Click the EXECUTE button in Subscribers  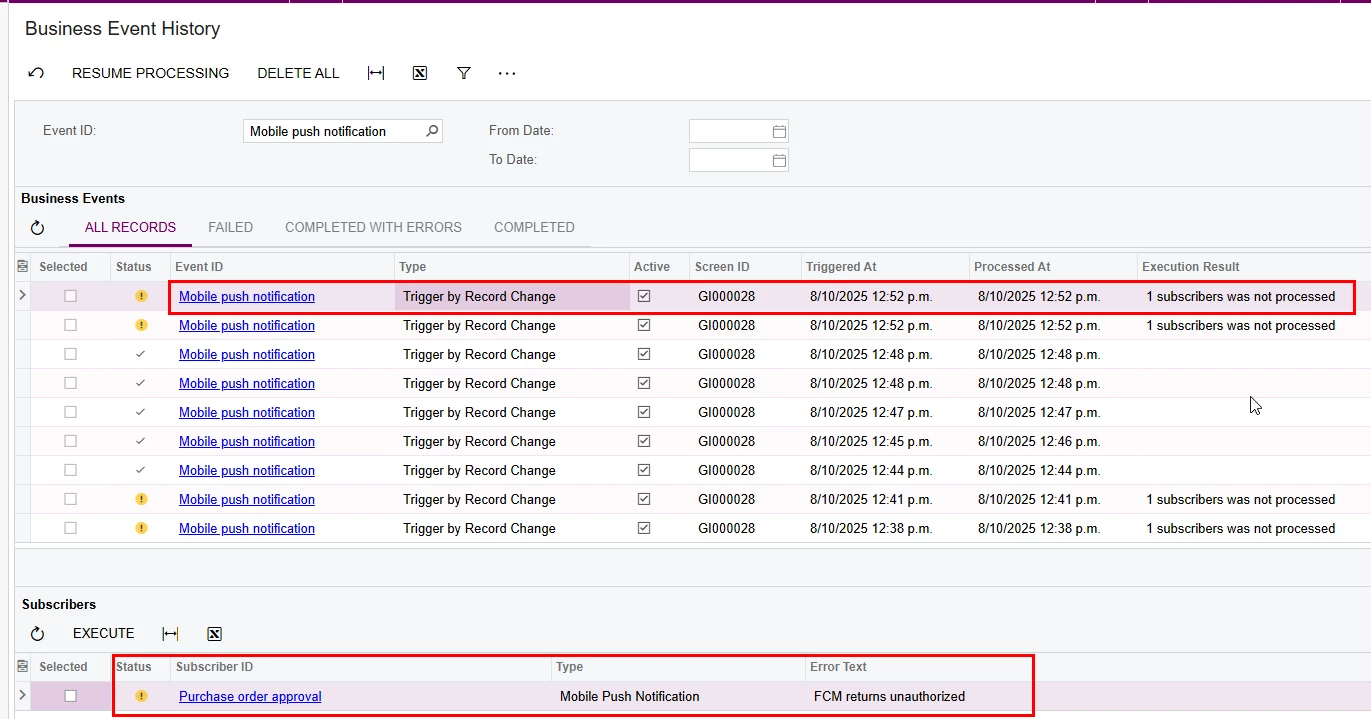coord(104,634)
